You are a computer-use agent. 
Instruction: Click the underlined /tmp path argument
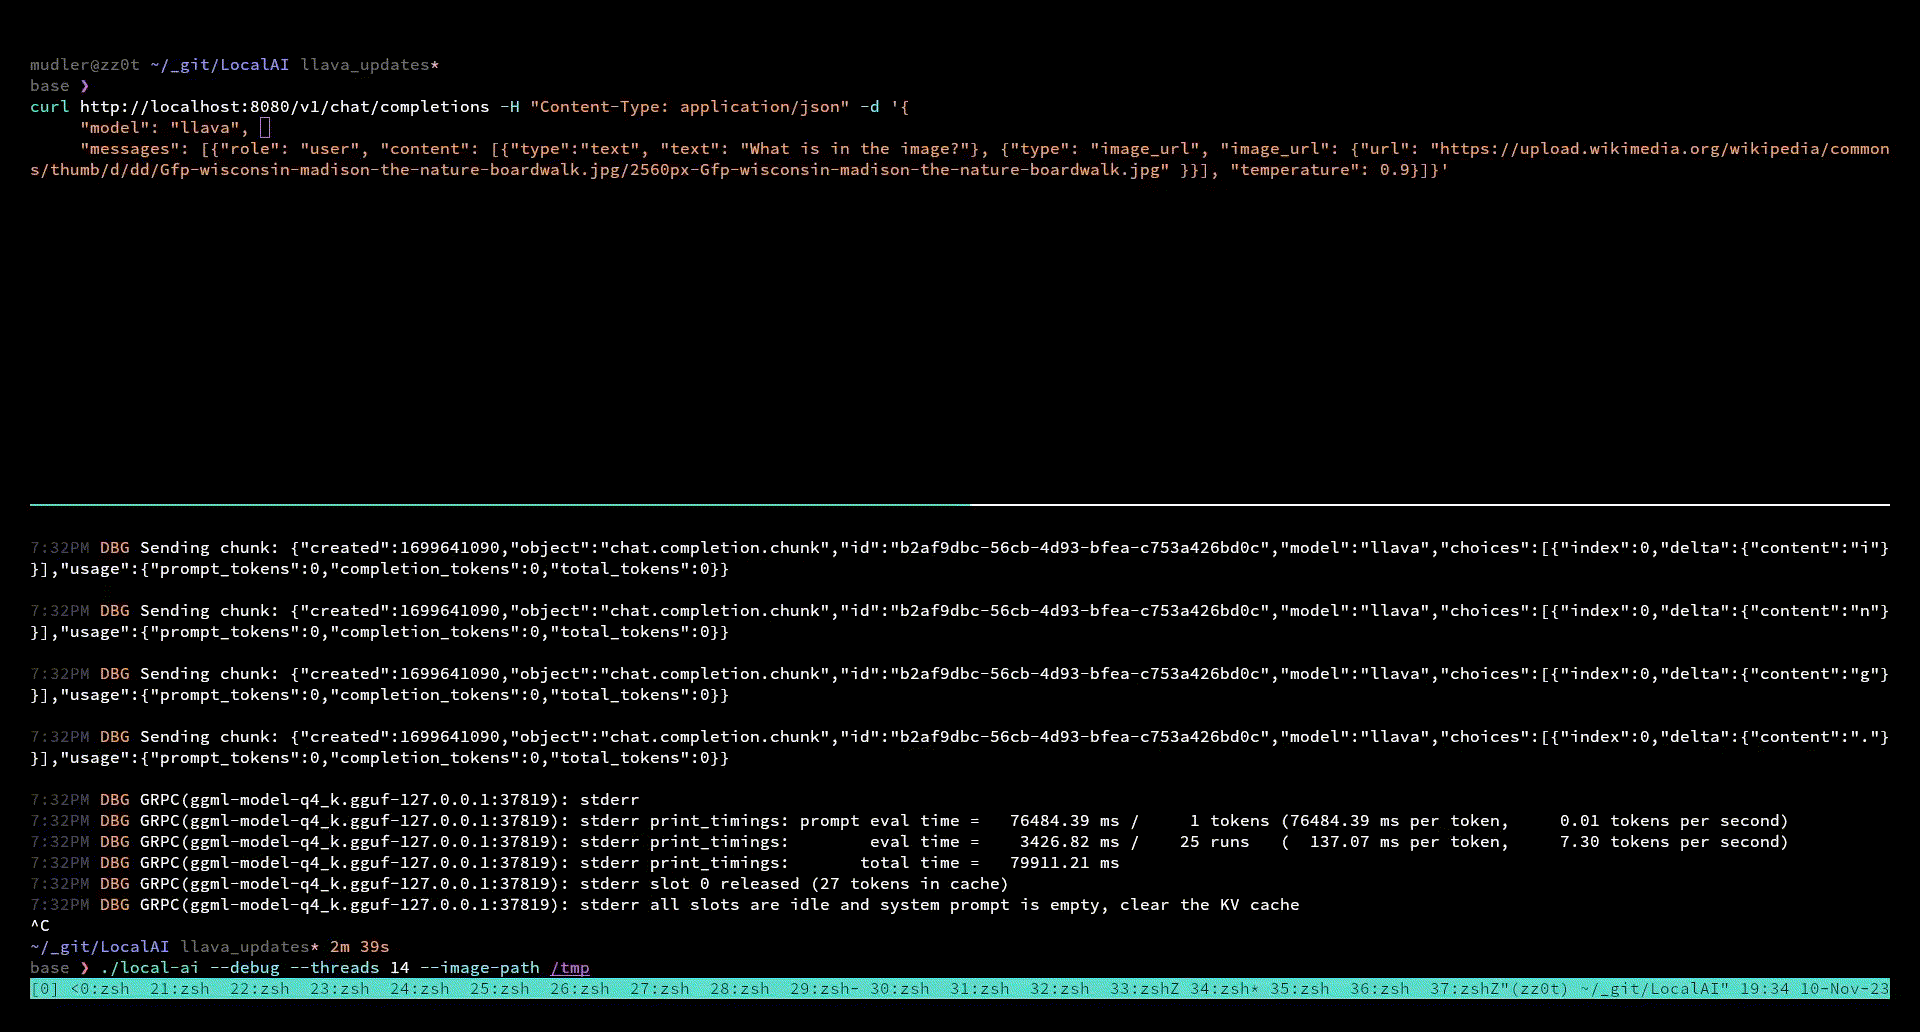[x=569, y=968]
